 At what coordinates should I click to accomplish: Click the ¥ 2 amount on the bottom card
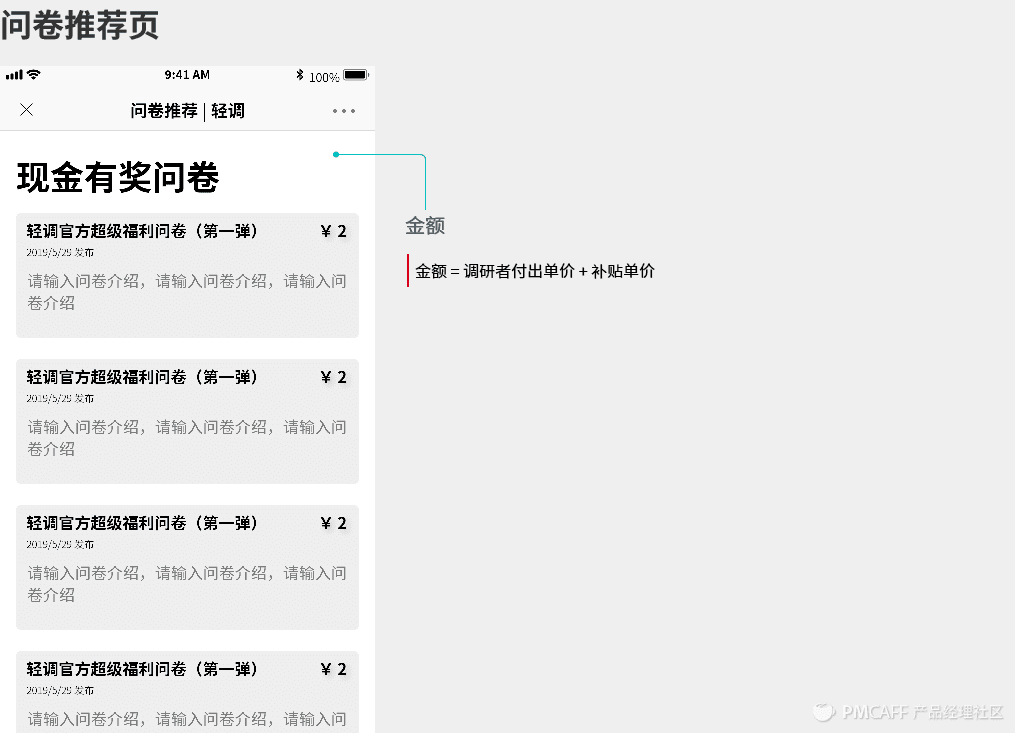[x=334, y=669]
